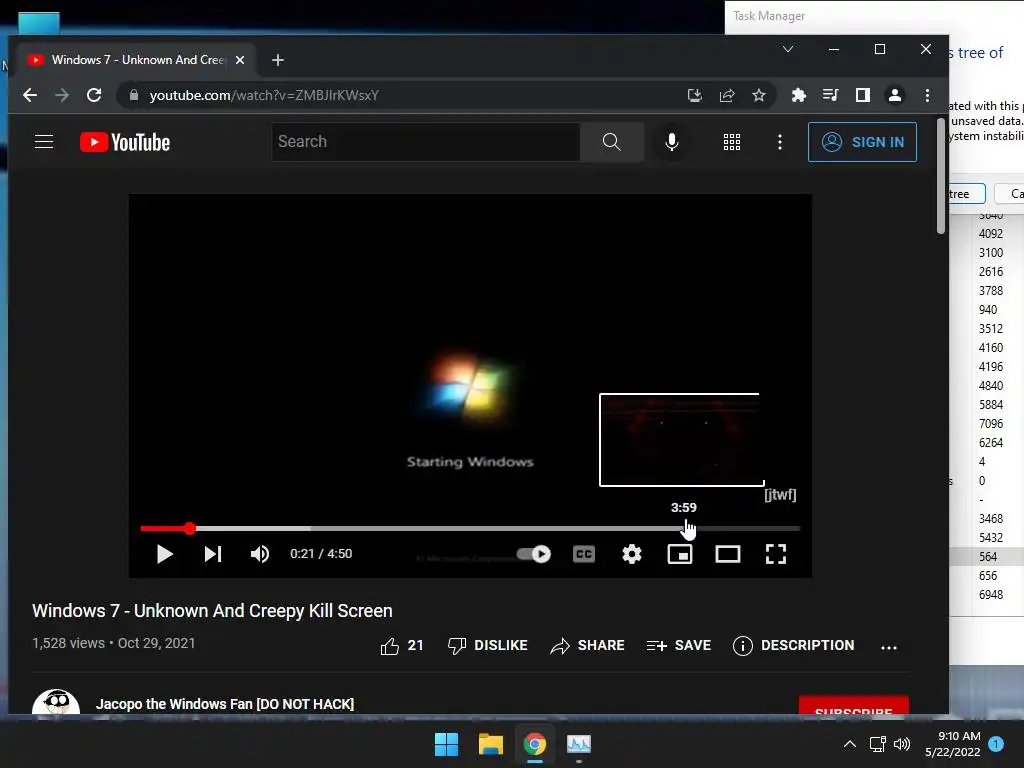
Task: Go to the YouTube home logo
Action: (125, 142)
